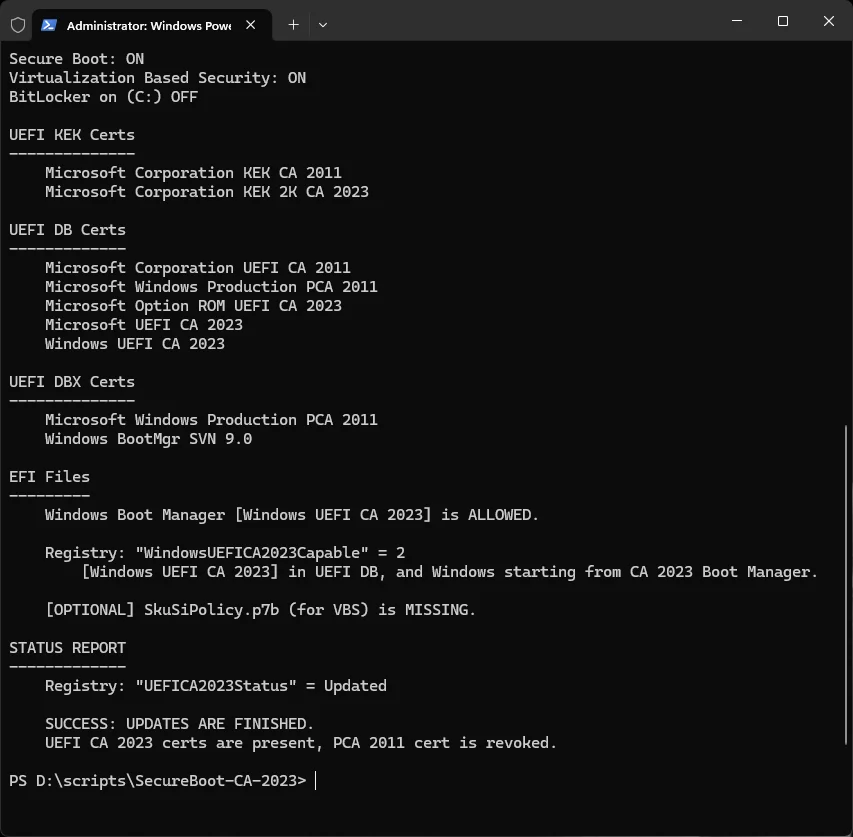Click the vertical scrollbar thumb

point(846,585)
